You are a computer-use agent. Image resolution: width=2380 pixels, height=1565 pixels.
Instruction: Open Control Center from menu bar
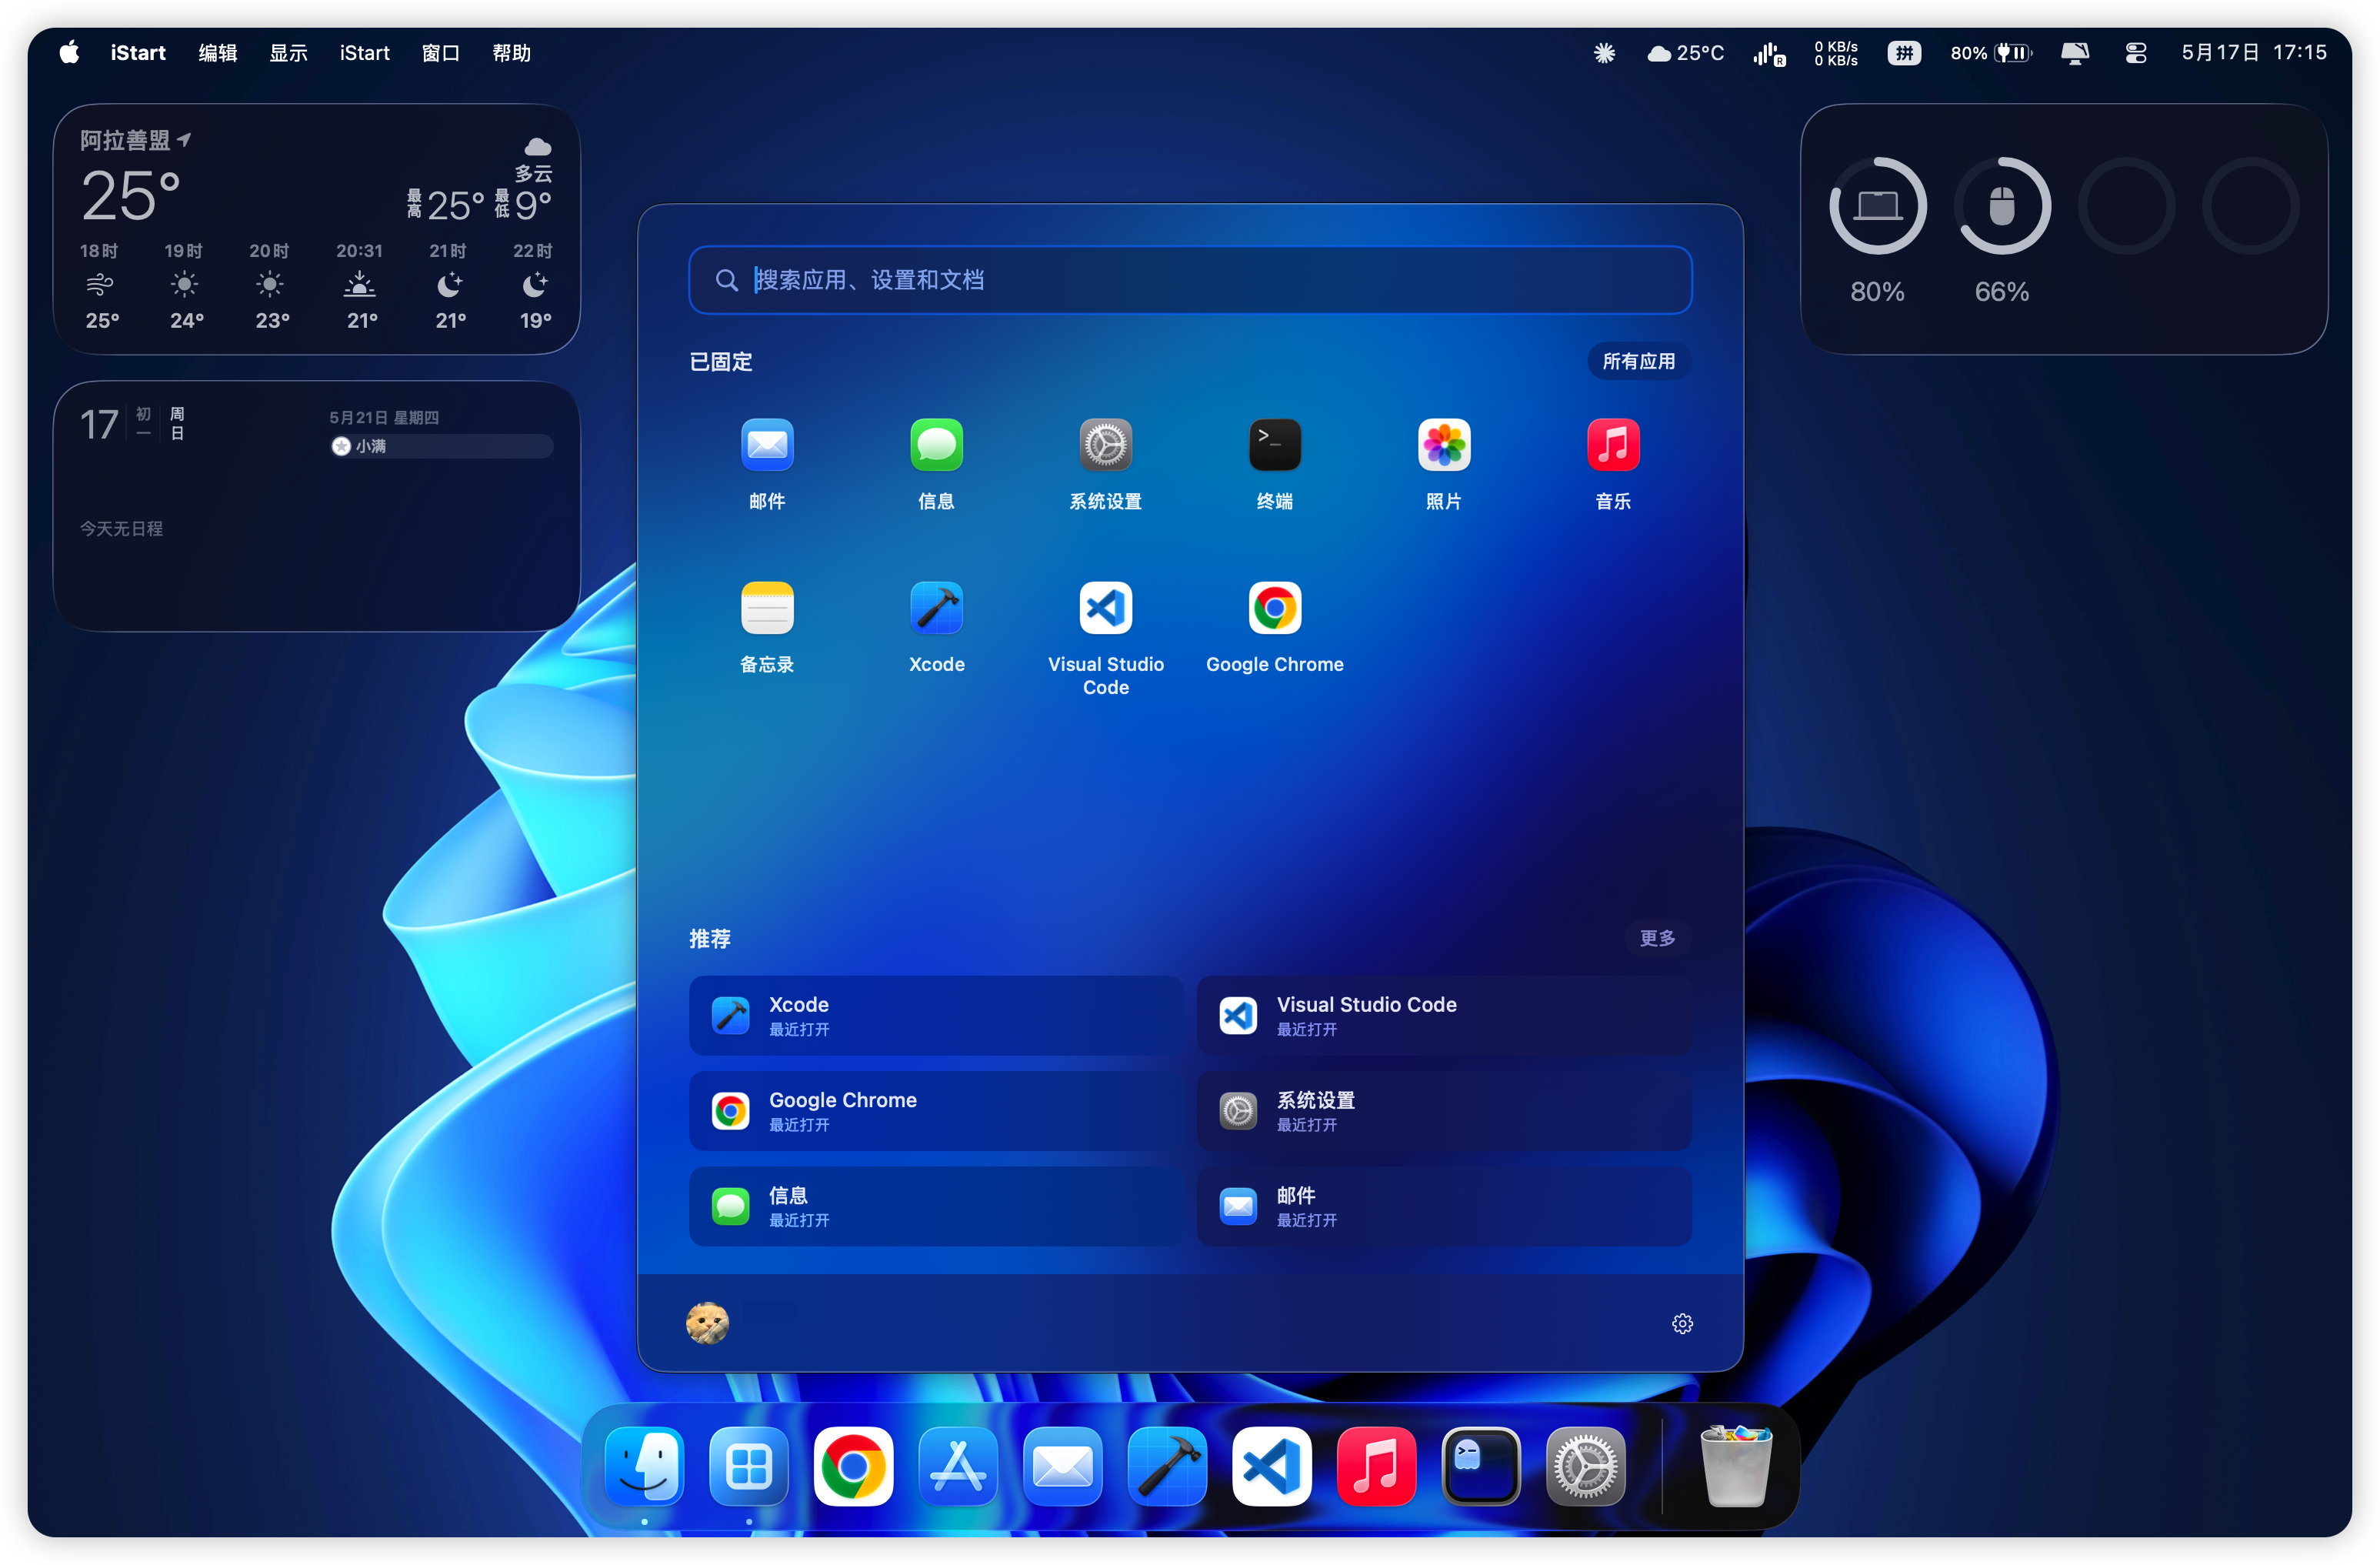click(x=2136, y=53)
